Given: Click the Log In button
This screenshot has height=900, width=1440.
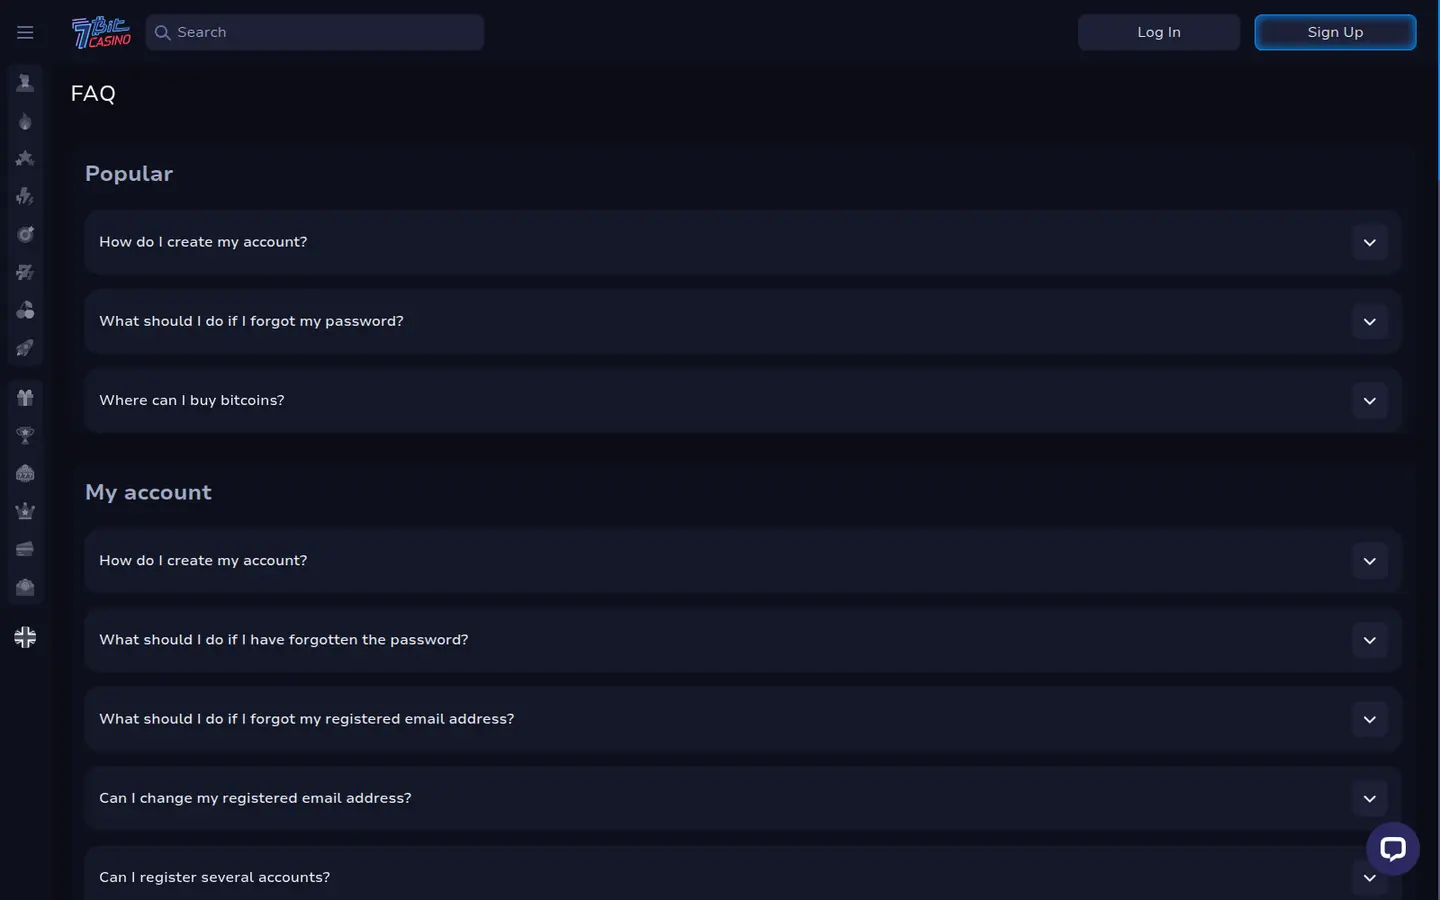Looking at the screenshot, I should (x=1159, y=32).
